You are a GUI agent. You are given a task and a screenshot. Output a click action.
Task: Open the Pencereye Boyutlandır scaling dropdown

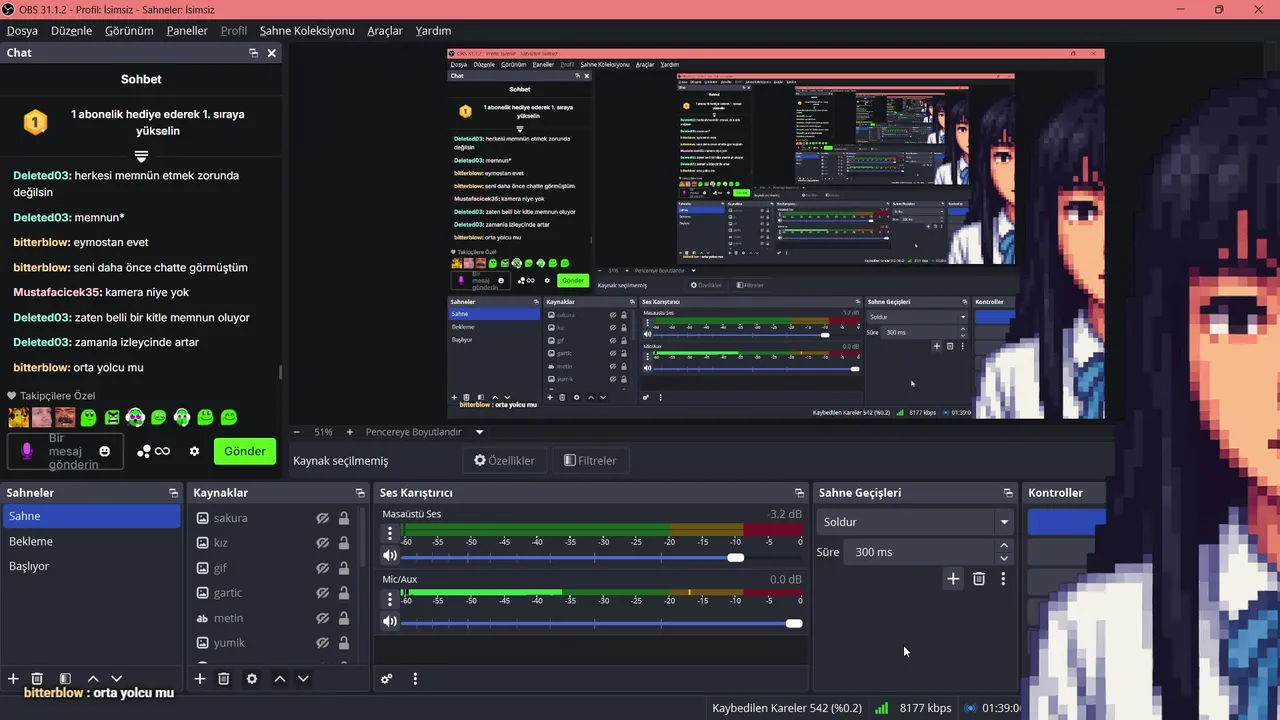point(425,432)
